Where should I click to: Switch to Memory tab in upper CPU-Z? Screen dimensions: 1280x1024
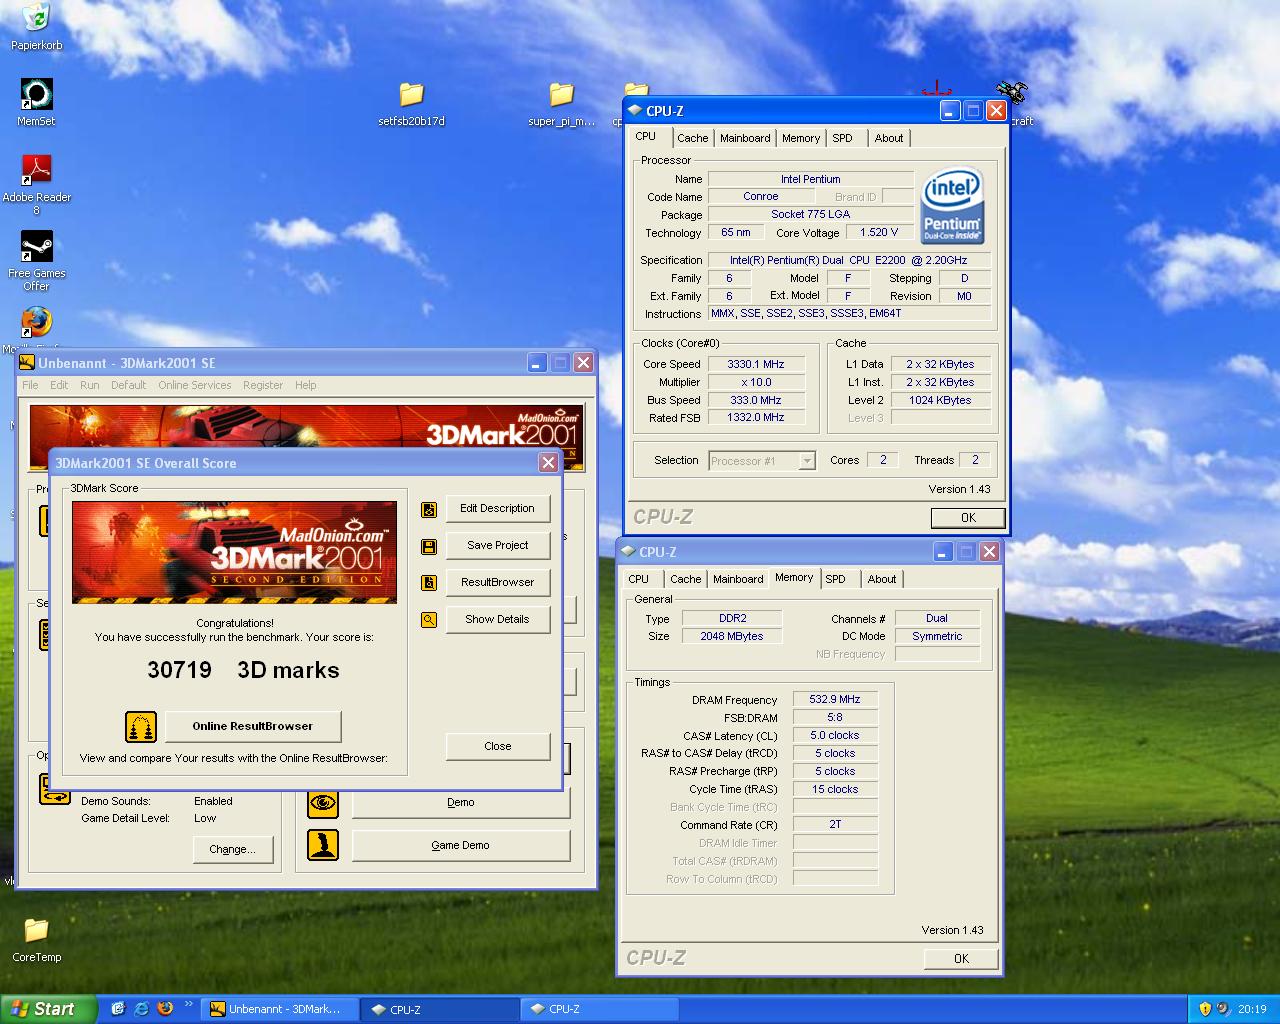pos(801,139)
